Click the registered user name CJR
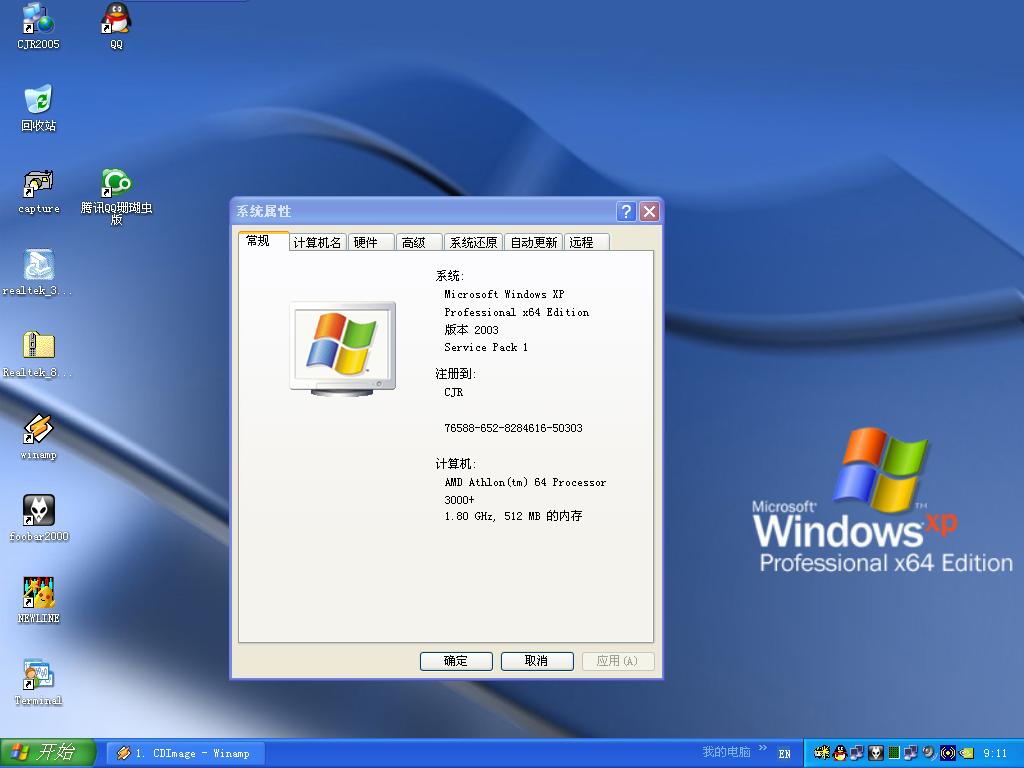Image resolution: width=1024 pixels, height=768 pixels. tap(454, 392)
